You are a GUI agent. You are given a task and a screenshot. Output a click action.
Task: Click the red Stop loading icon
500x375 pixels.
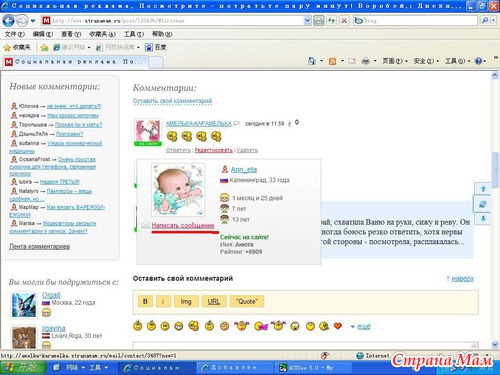344,21
